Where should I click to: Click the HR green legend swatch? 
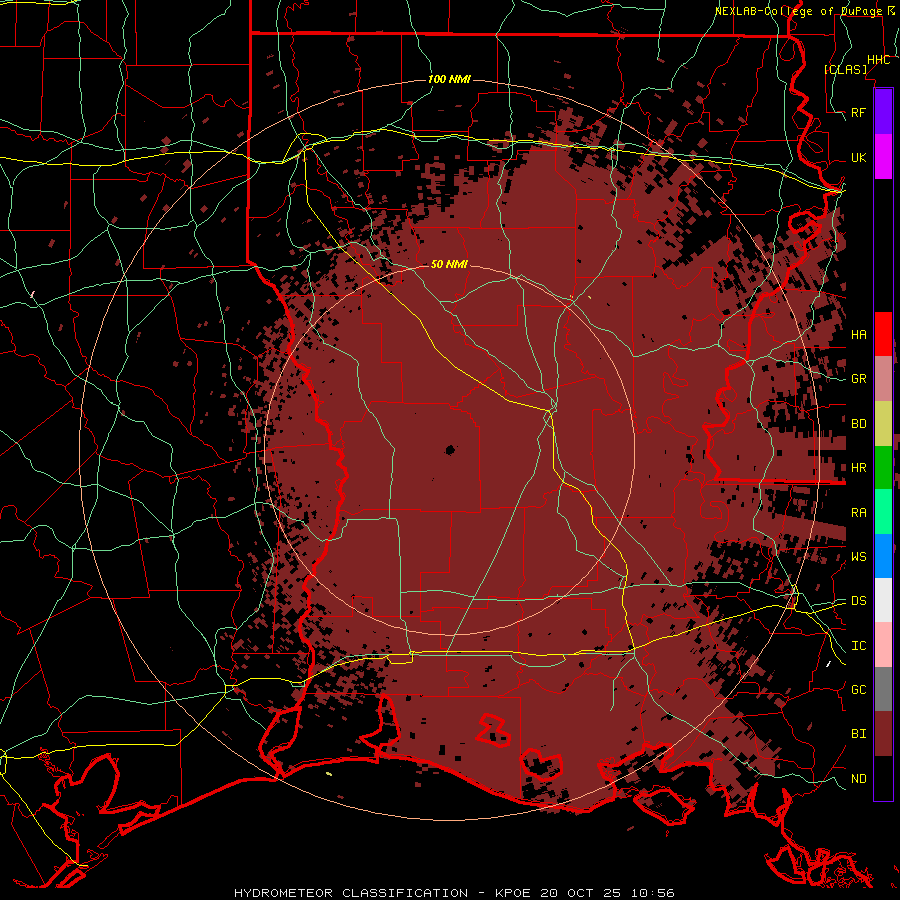[883, 468]
